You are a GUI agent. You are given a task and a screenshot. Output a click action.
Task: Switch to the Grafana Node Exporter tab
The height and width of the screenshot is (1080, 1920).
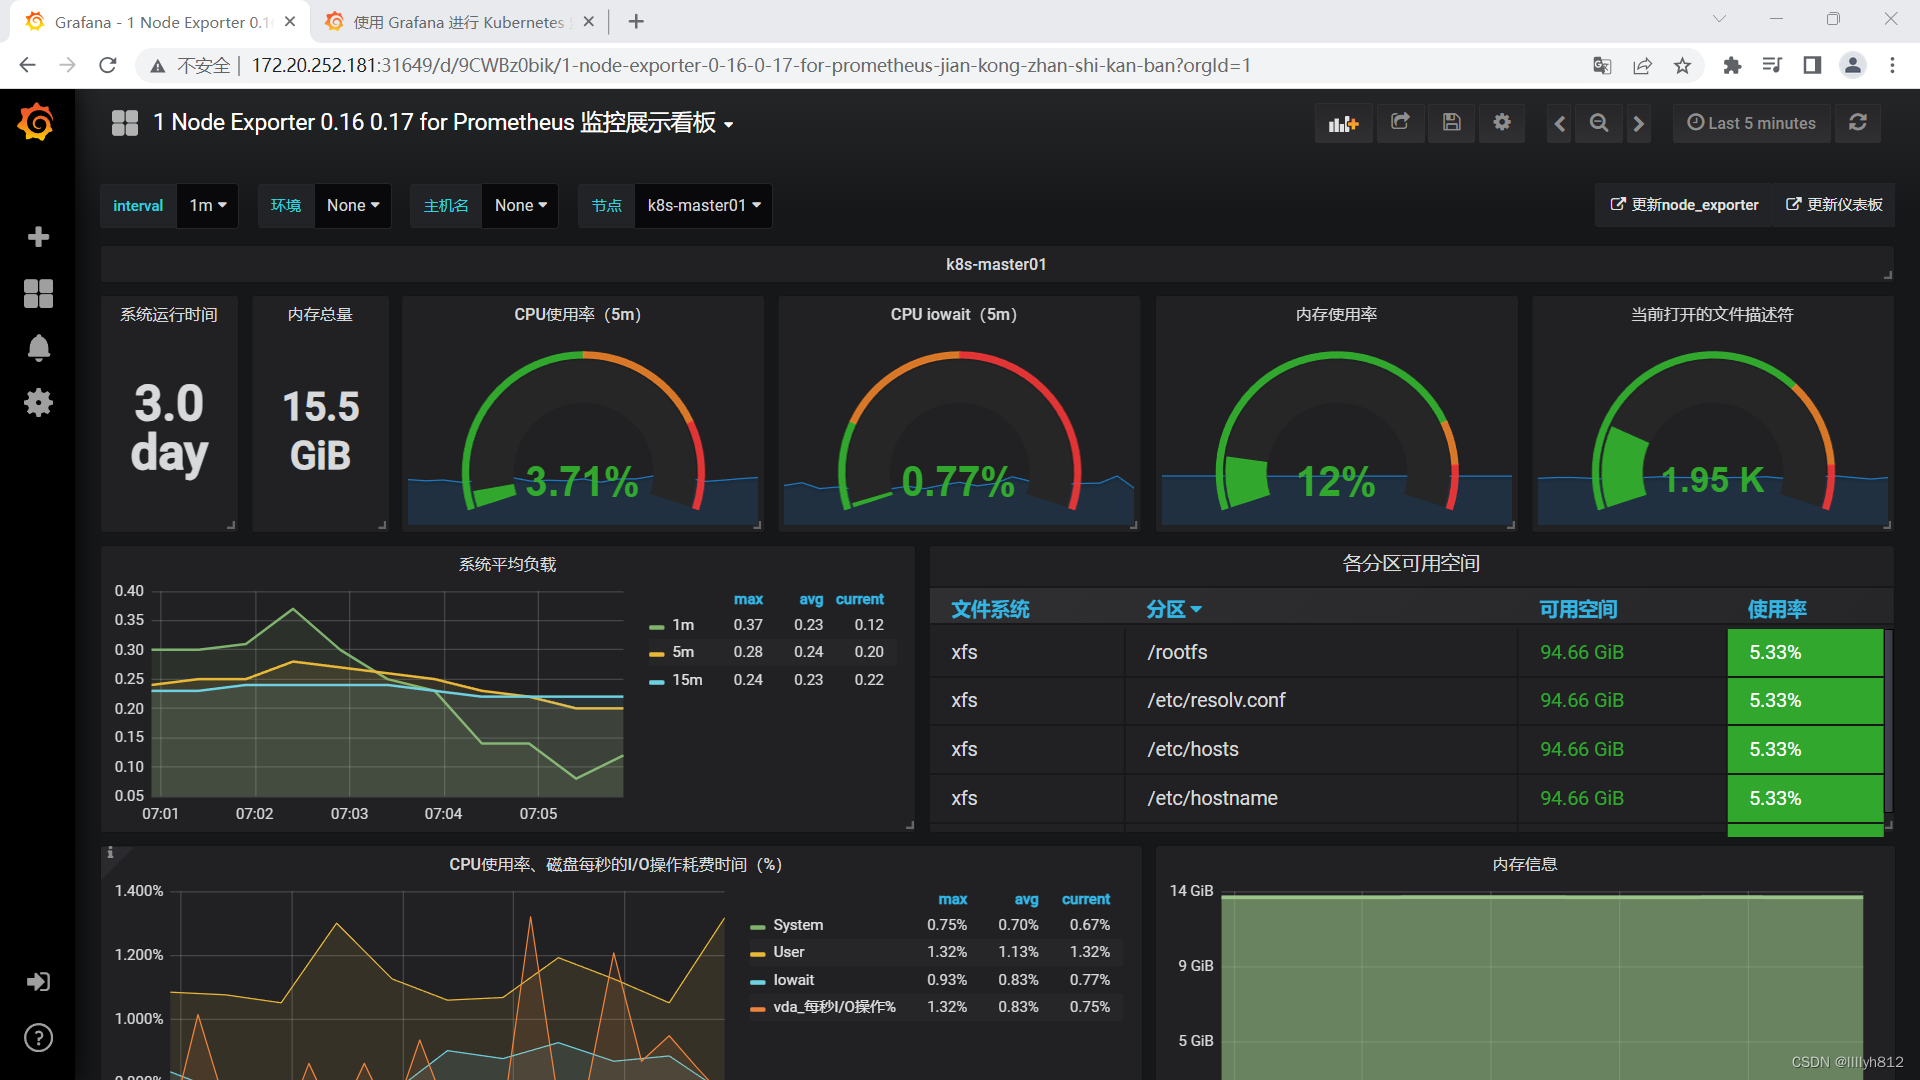point(160,22)
